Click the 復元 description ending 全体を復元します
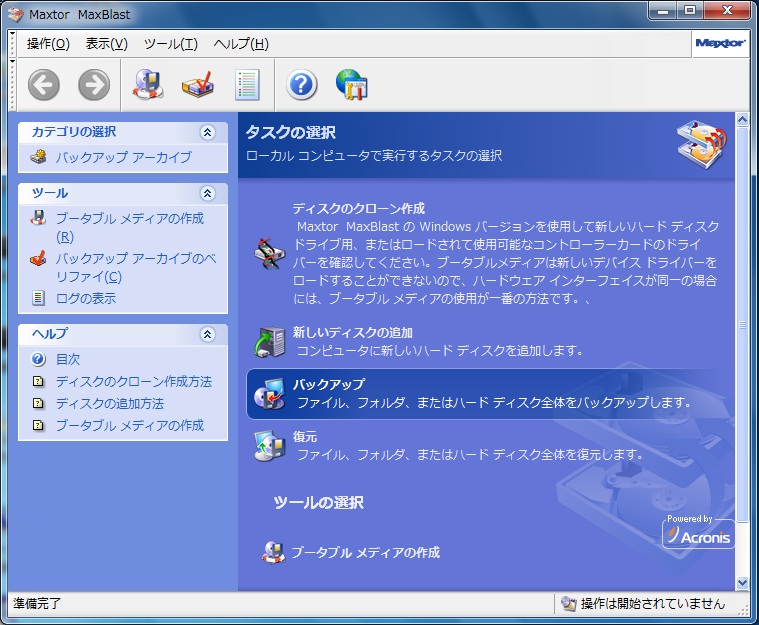The width and height of the screenshot is (759, 625). pyautogui.click(x=470, y=454)
